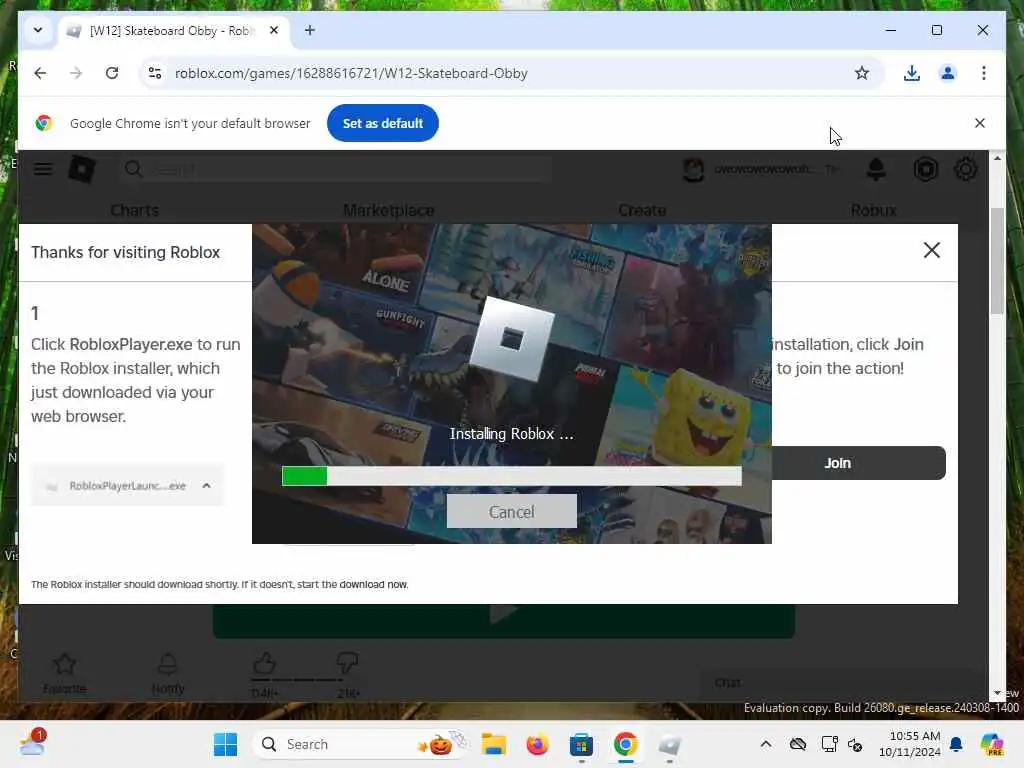Open the tab search dropdown arrow
The height and width of the screenshot is (768, 1024).
point(38,31)
